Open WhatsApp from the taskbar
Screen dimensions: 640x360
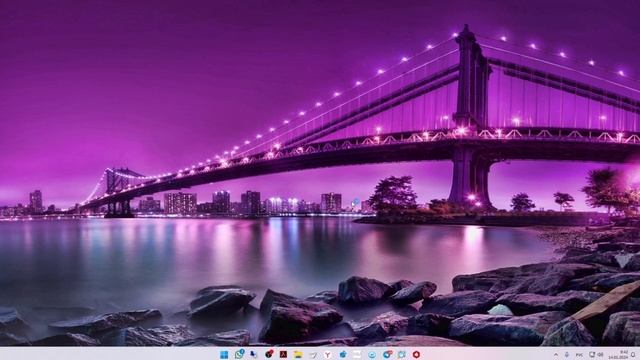(x=239, y=354)
